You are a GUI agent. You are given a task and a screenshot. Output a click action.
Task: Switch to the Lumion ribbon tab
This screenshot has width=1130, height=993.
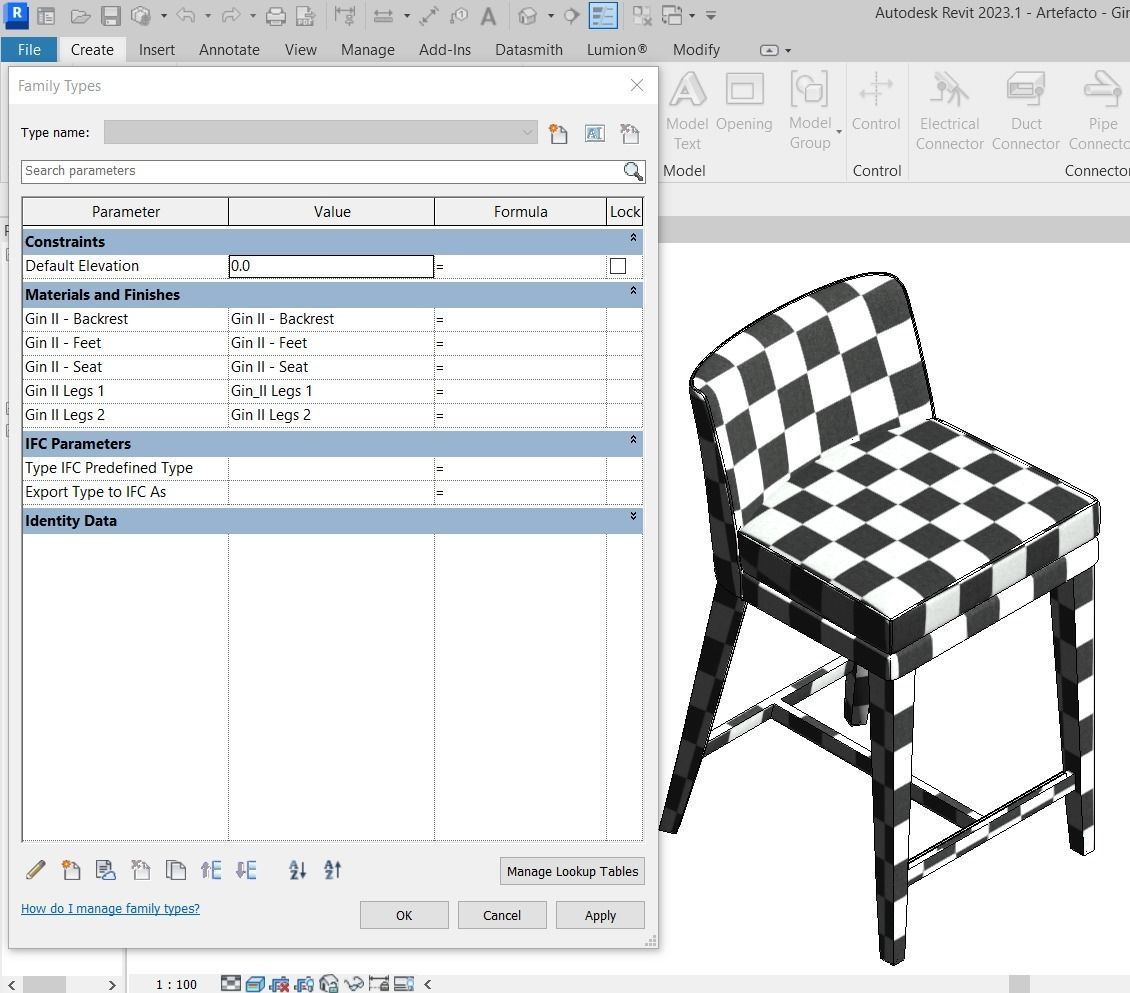coord(616,50)
